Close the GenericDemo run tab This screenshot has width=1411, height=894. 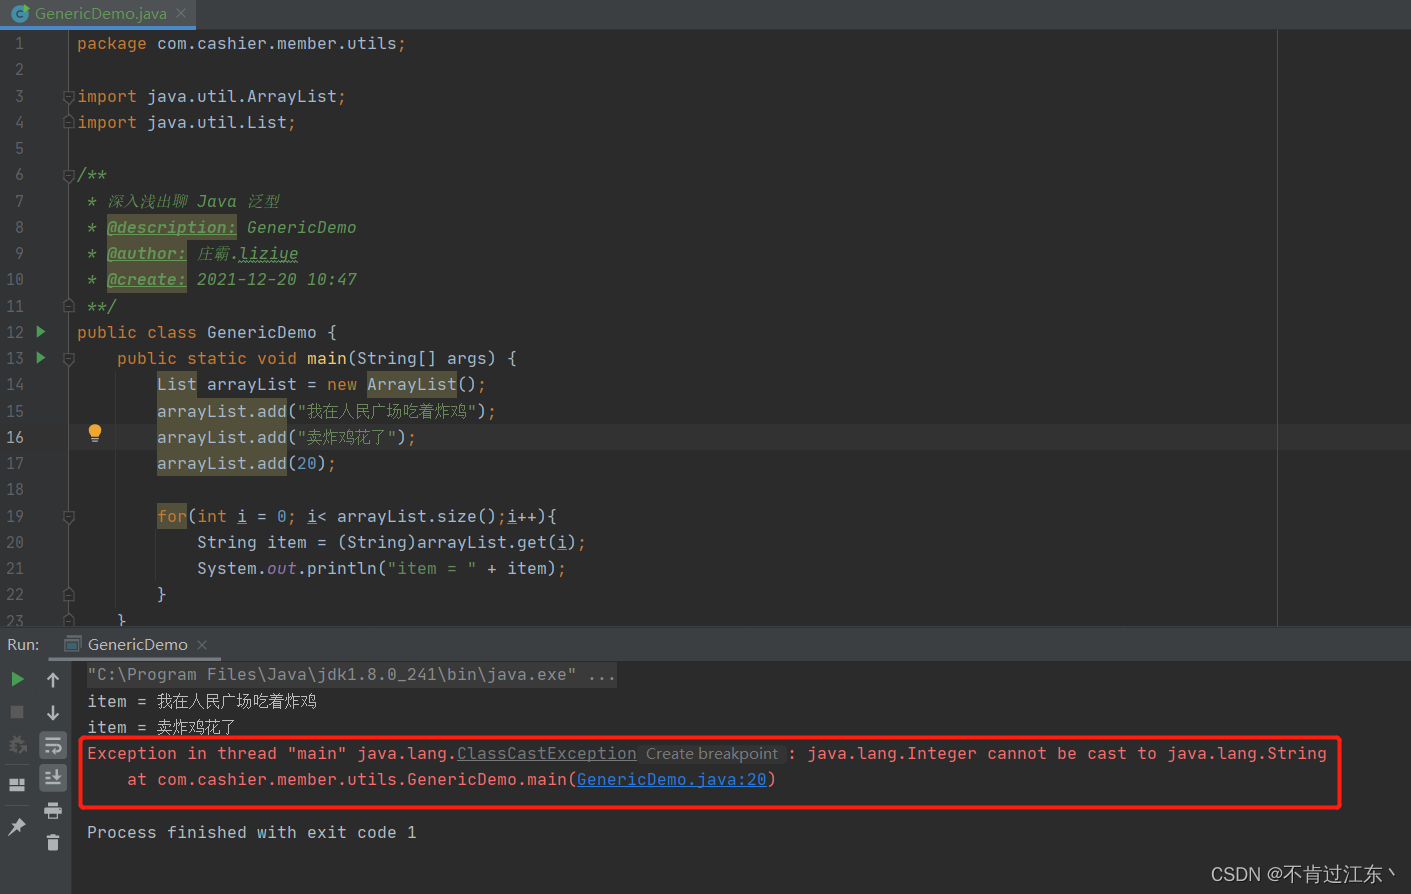point(202,645)
